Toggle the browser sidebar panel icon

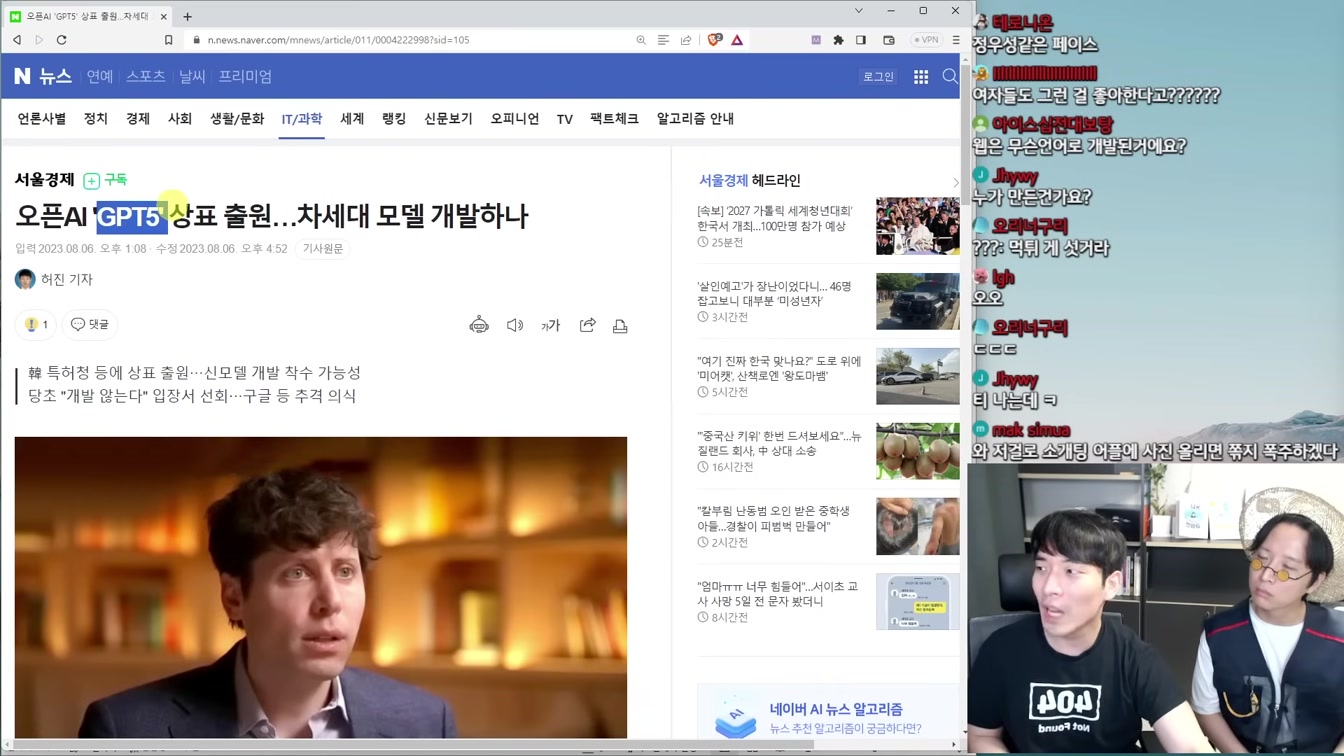(x=861, y=40)
